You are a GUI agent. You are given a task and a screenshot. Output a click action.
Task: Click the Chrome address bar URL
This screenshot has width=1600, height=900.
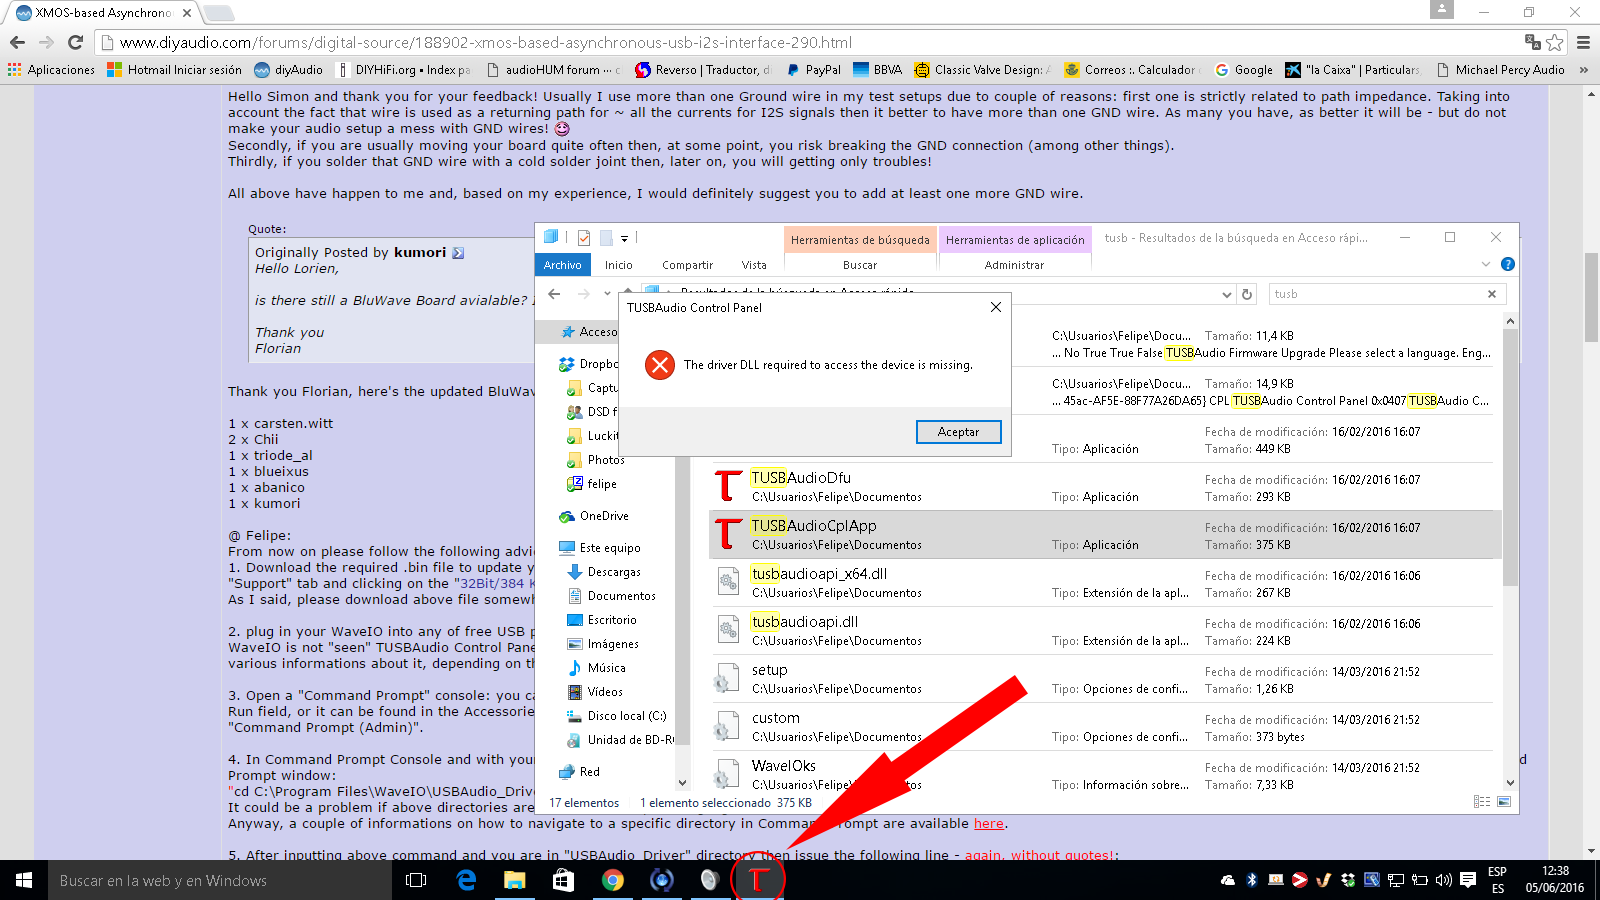point(486,42)
